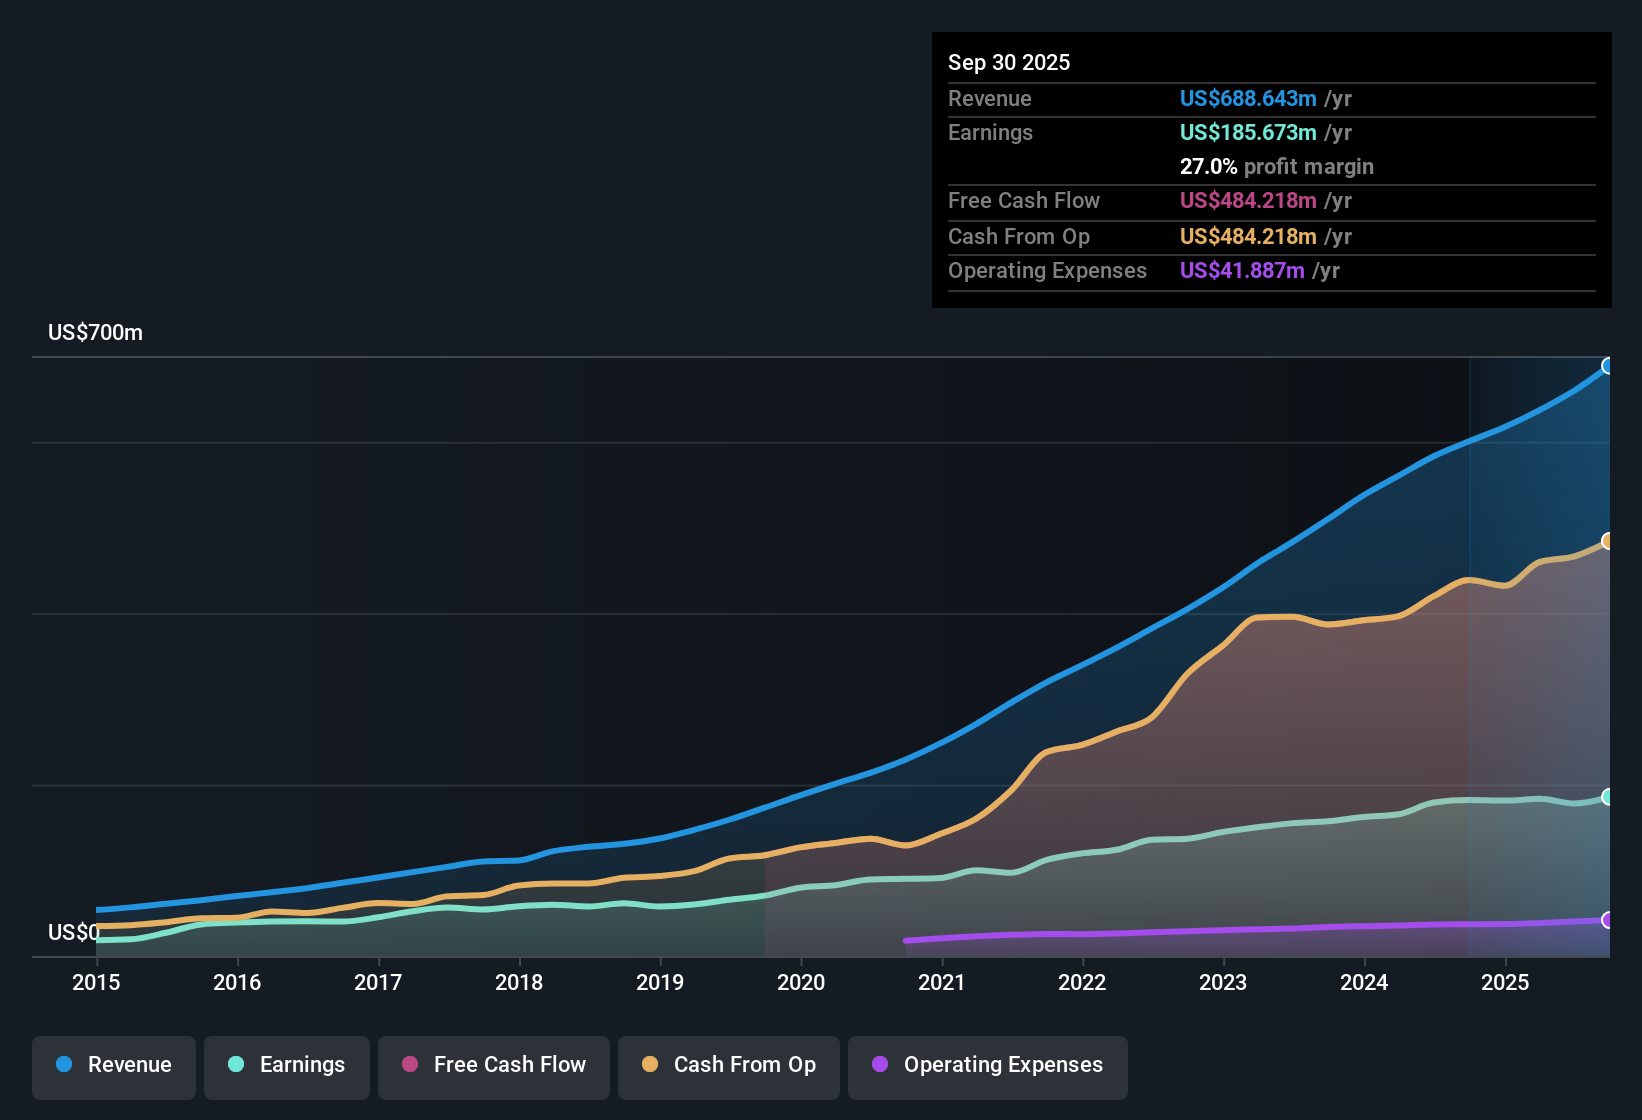Screen dimensions: 1642x1120
Task: Click the Free Cash Flow label in tooltip
Action: [1024, 200]
